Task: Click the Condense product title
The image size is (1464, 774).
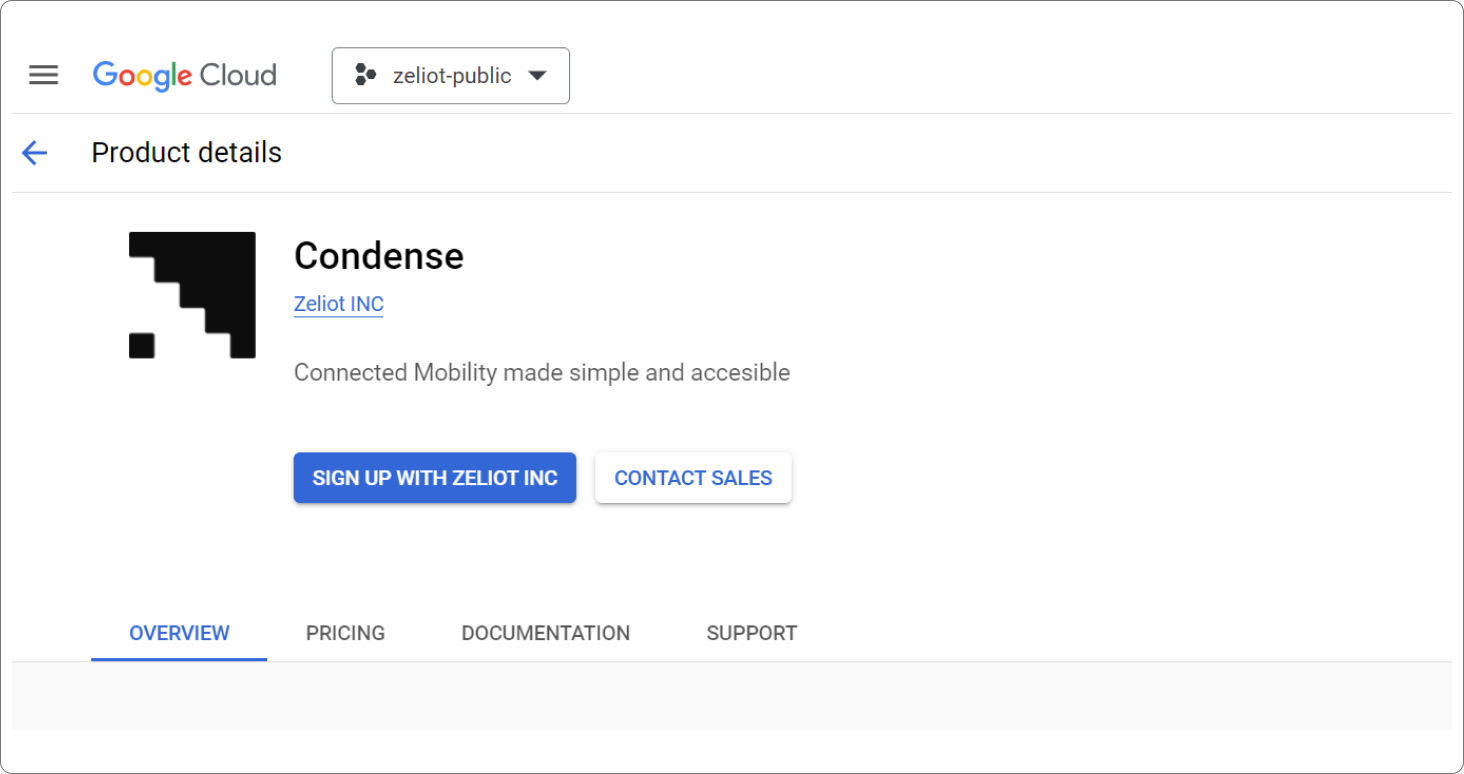Action: click(x=378, y=256)
